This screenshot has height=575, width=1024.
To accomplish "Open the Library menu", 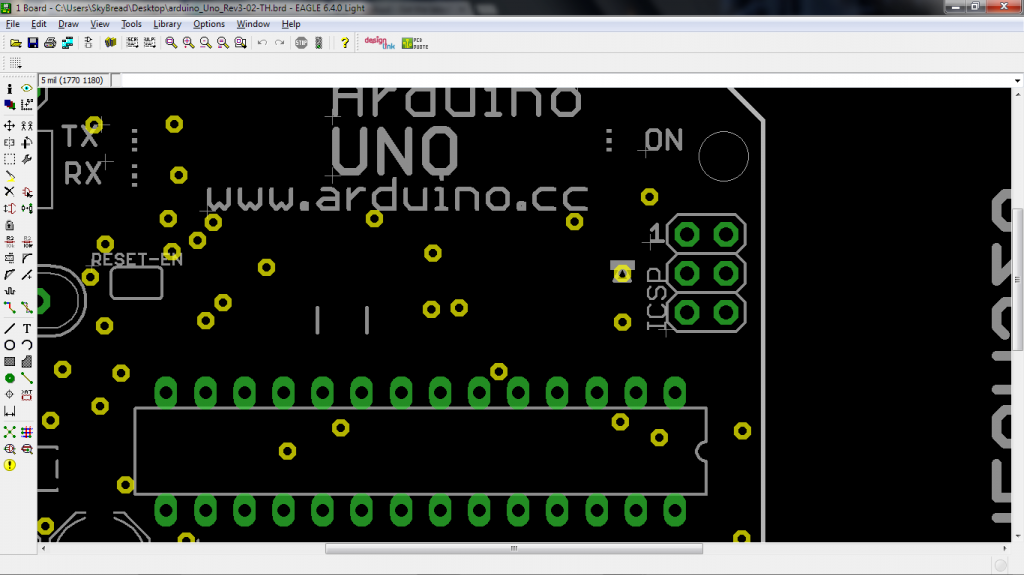I will 167,24.
